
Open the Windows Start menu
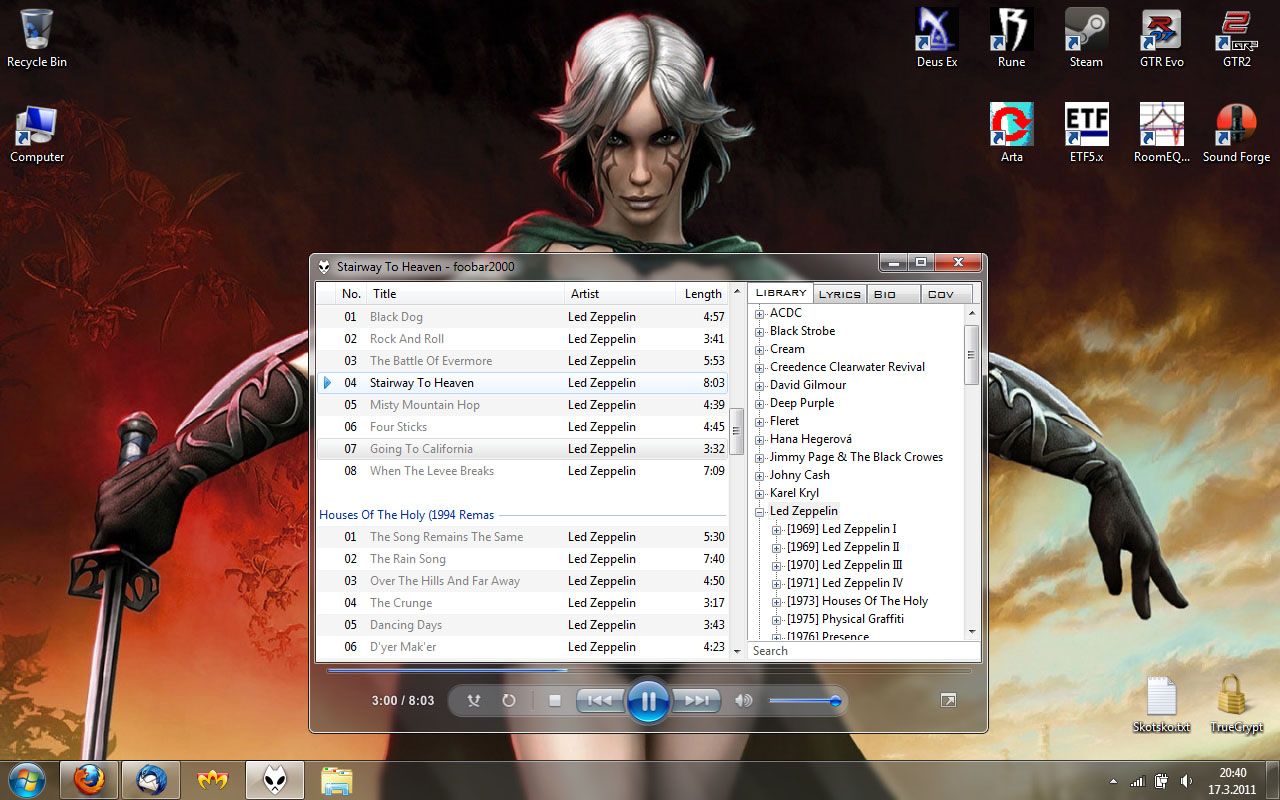pos(27,779)
